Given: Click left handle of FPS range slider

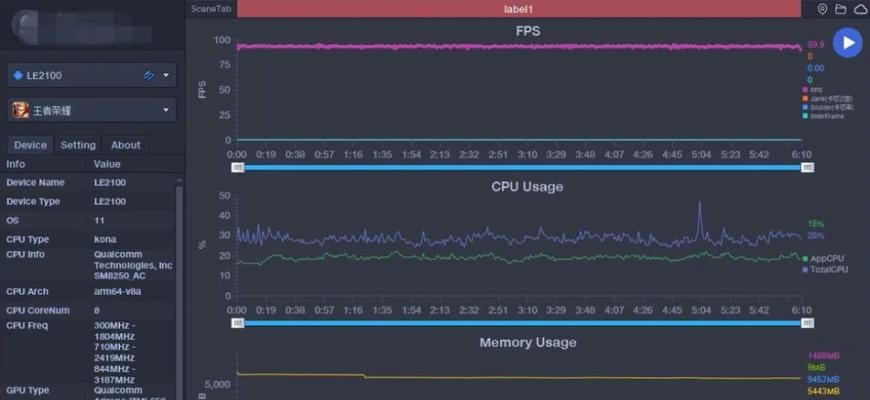Looking at the screenshot, I should 238,167.
